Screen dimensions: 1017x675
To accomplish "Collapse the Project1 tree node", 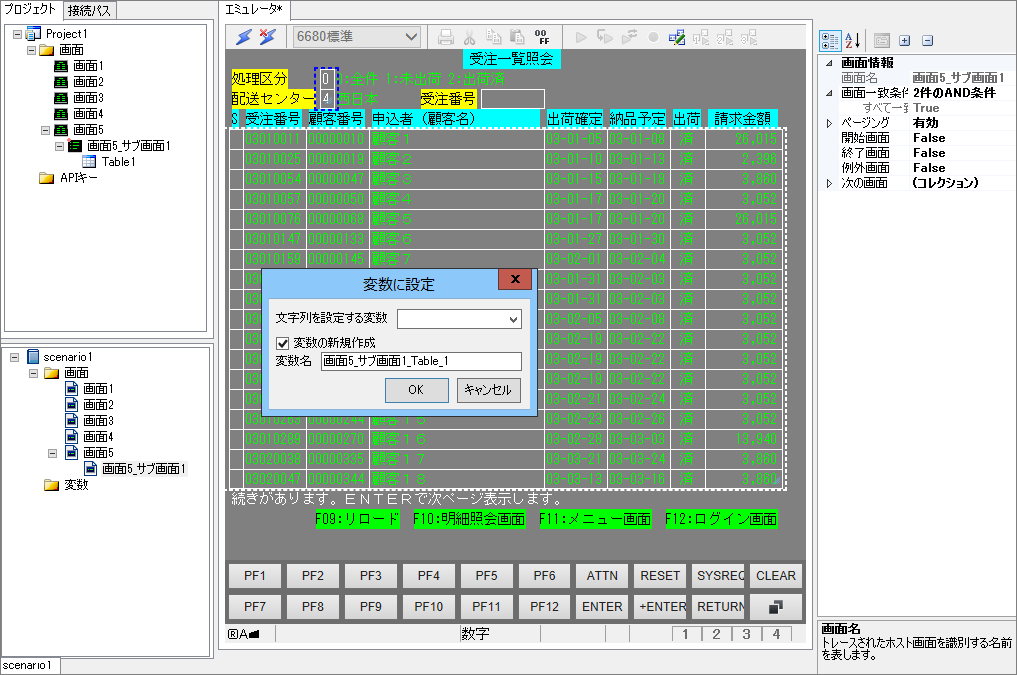I will coord(18,34).
